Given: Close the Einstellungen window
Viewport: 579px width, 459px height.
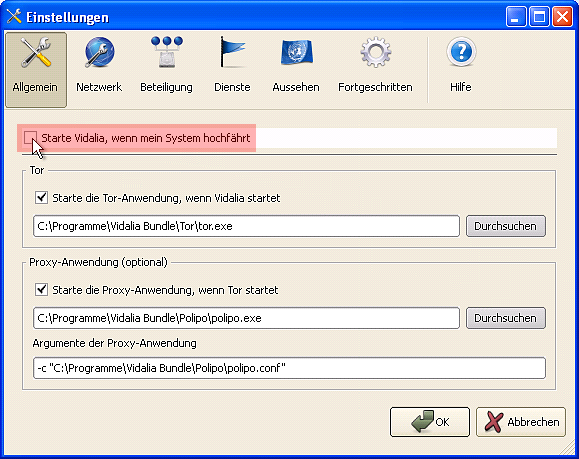Looking at the screenshot, I should tap(562, 17).
